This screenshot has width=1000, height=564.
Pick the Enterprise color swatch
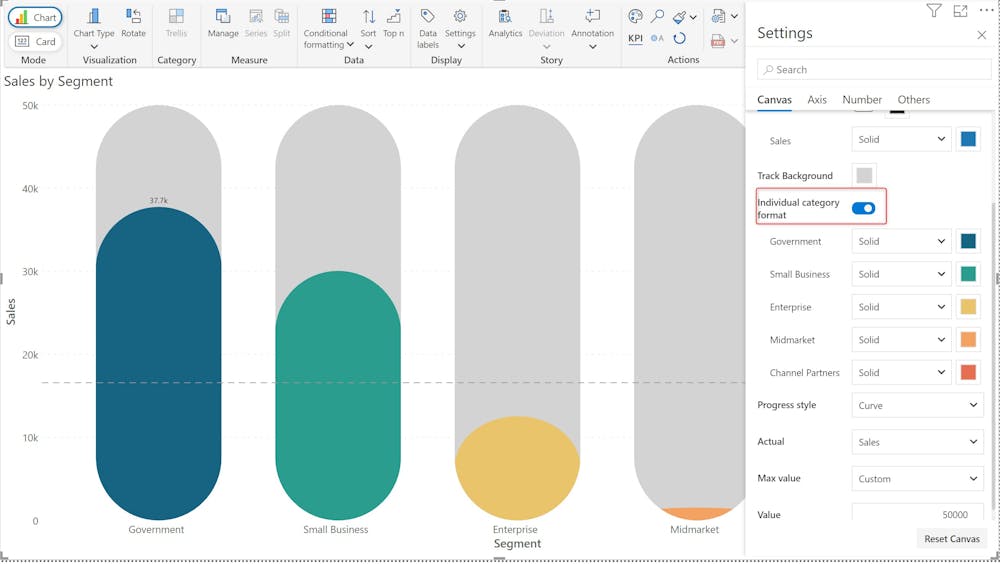point(968,307)
